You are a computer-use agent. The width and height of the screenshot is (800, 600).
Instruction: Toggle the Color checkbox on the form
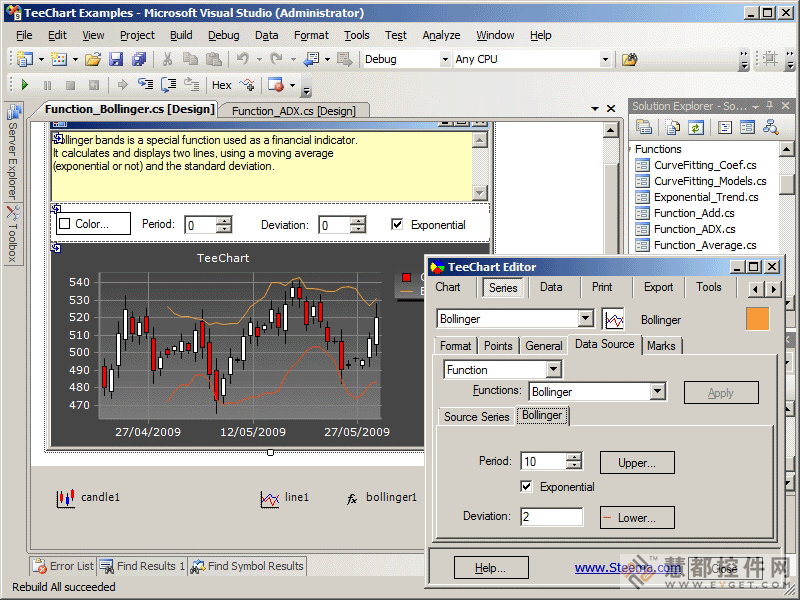point(65,224)
